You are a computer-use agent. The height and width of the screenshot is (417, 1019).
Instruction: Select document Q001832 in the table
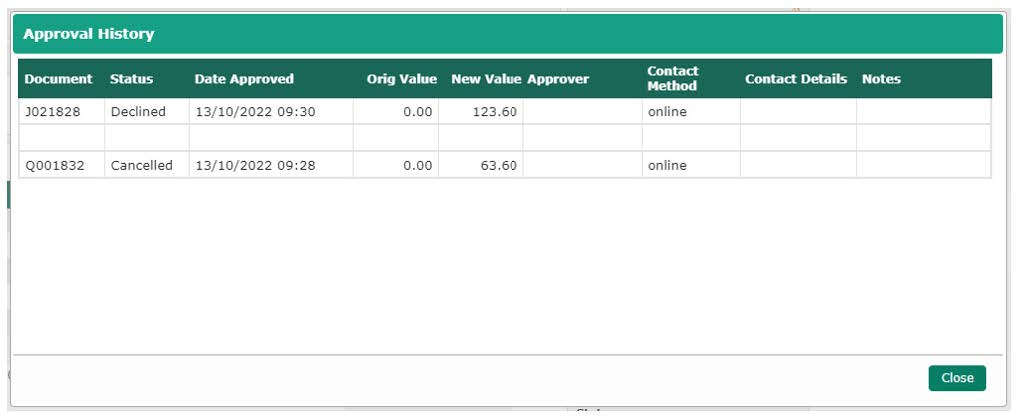(49, 166)
